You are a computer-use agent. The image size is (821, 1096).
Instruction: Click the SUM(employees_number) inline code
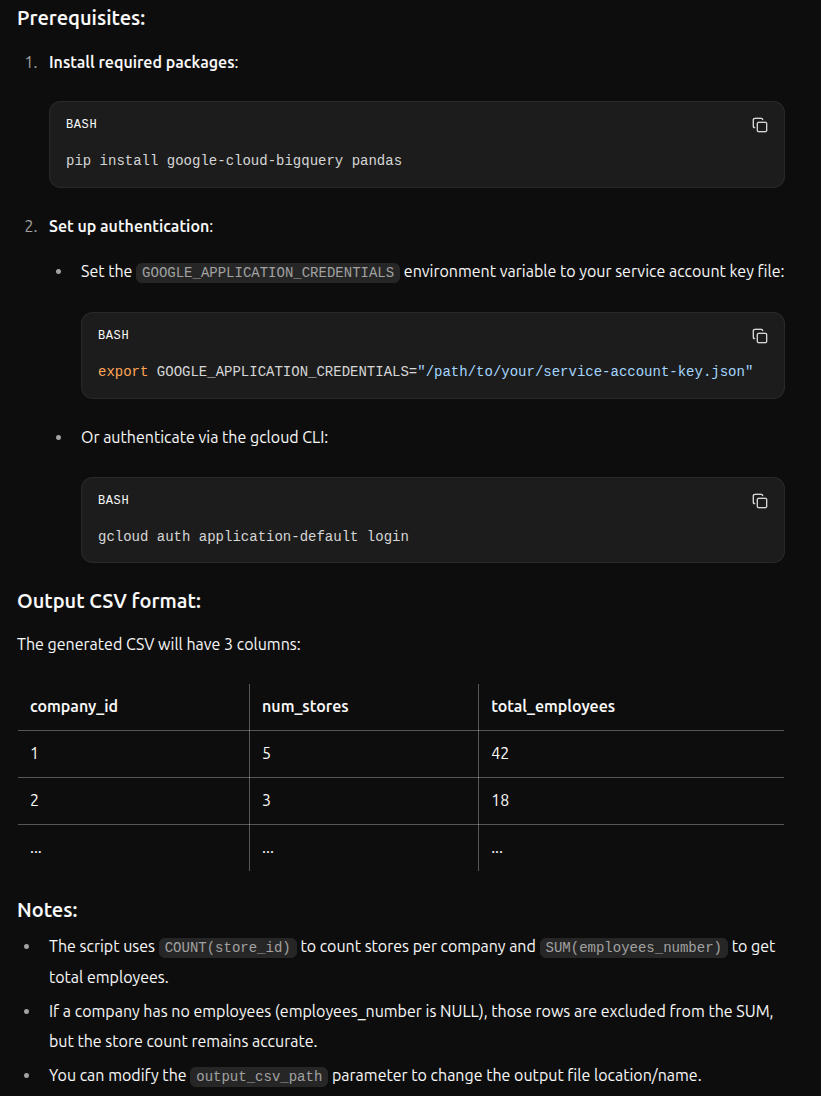634,947
